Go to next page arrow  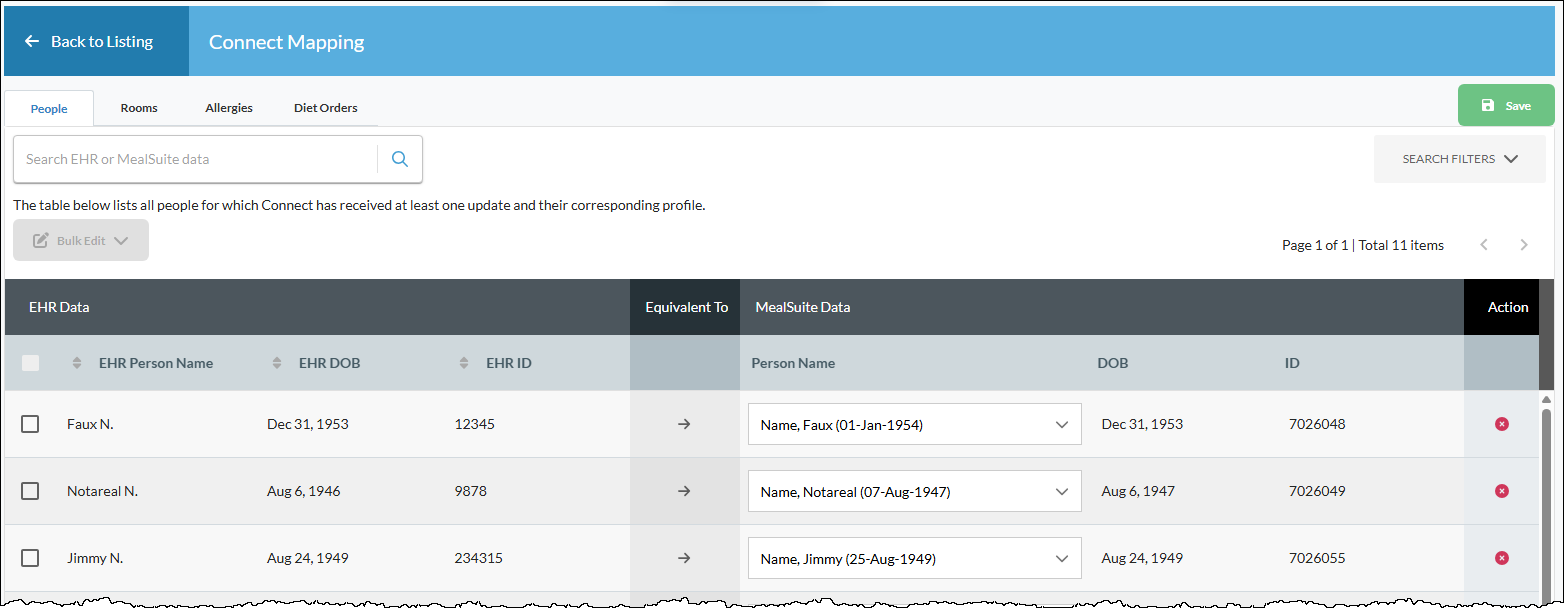(x=1524, y=245)
